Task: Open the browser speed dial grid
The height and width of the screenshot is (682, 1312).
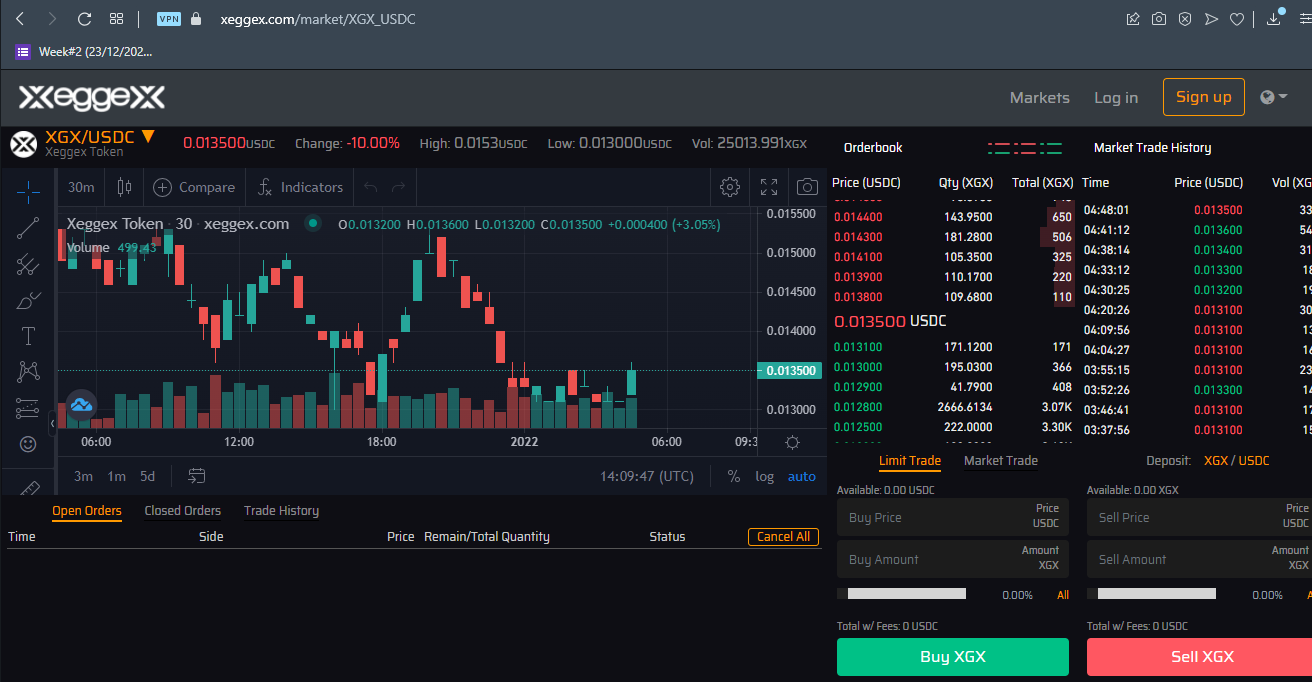Action: point(116,19)
